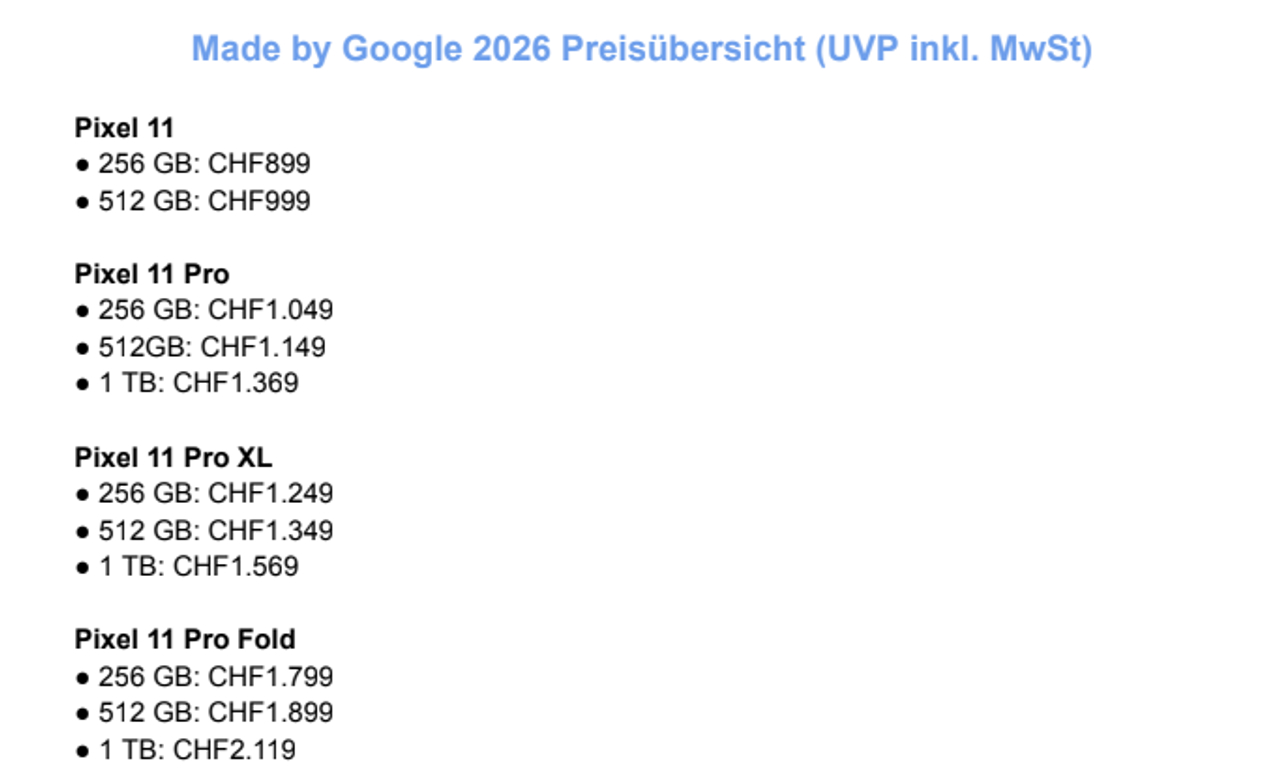Select the Pixel 11 heading
The height and width of the screenshot is (783, 1280).
tap(124, 127)
